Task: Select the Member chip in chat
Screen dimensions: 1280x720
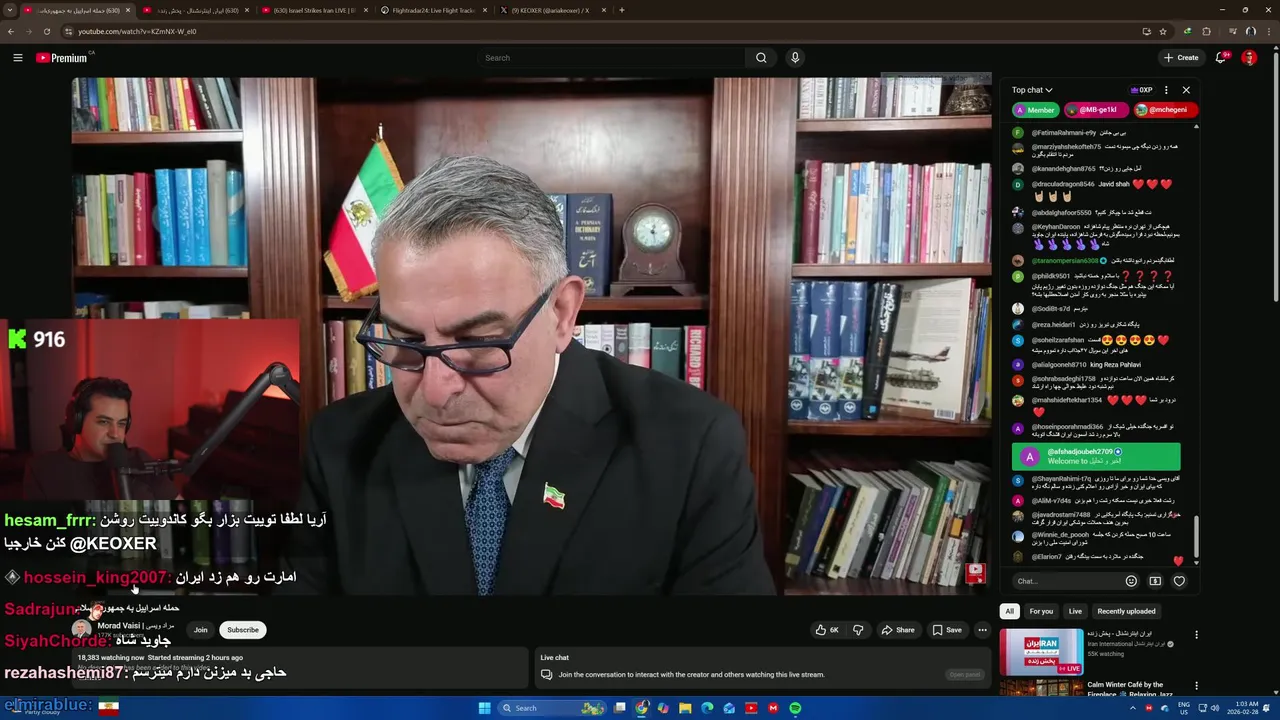Action: pyautogui.click(x=1035, y=110)
